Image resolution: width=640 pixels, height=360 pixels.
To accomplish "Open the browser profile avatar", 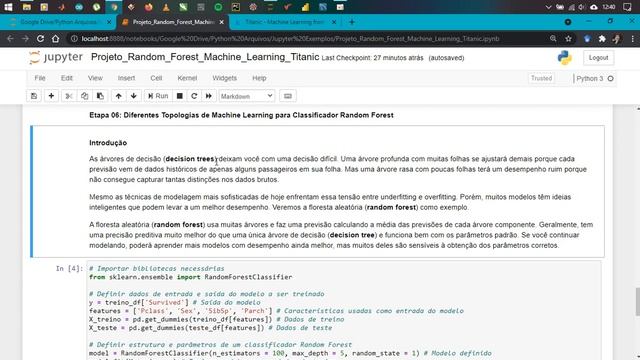I will point(617,39).
